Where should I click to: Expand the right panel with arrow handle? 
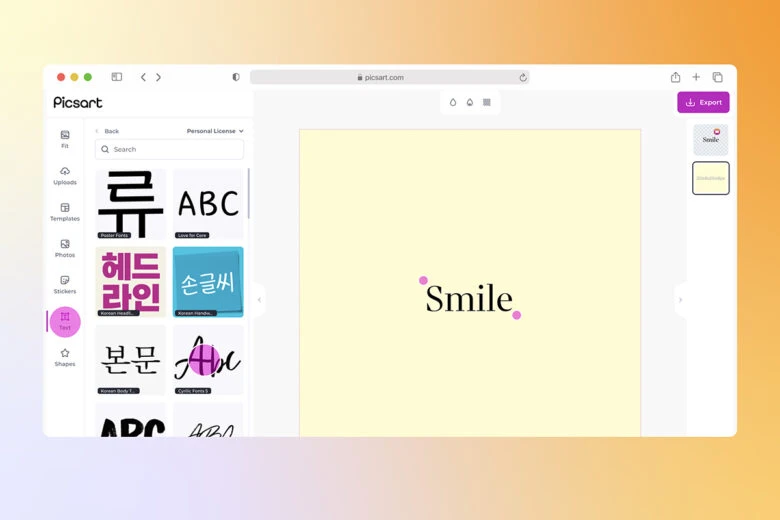680,299
